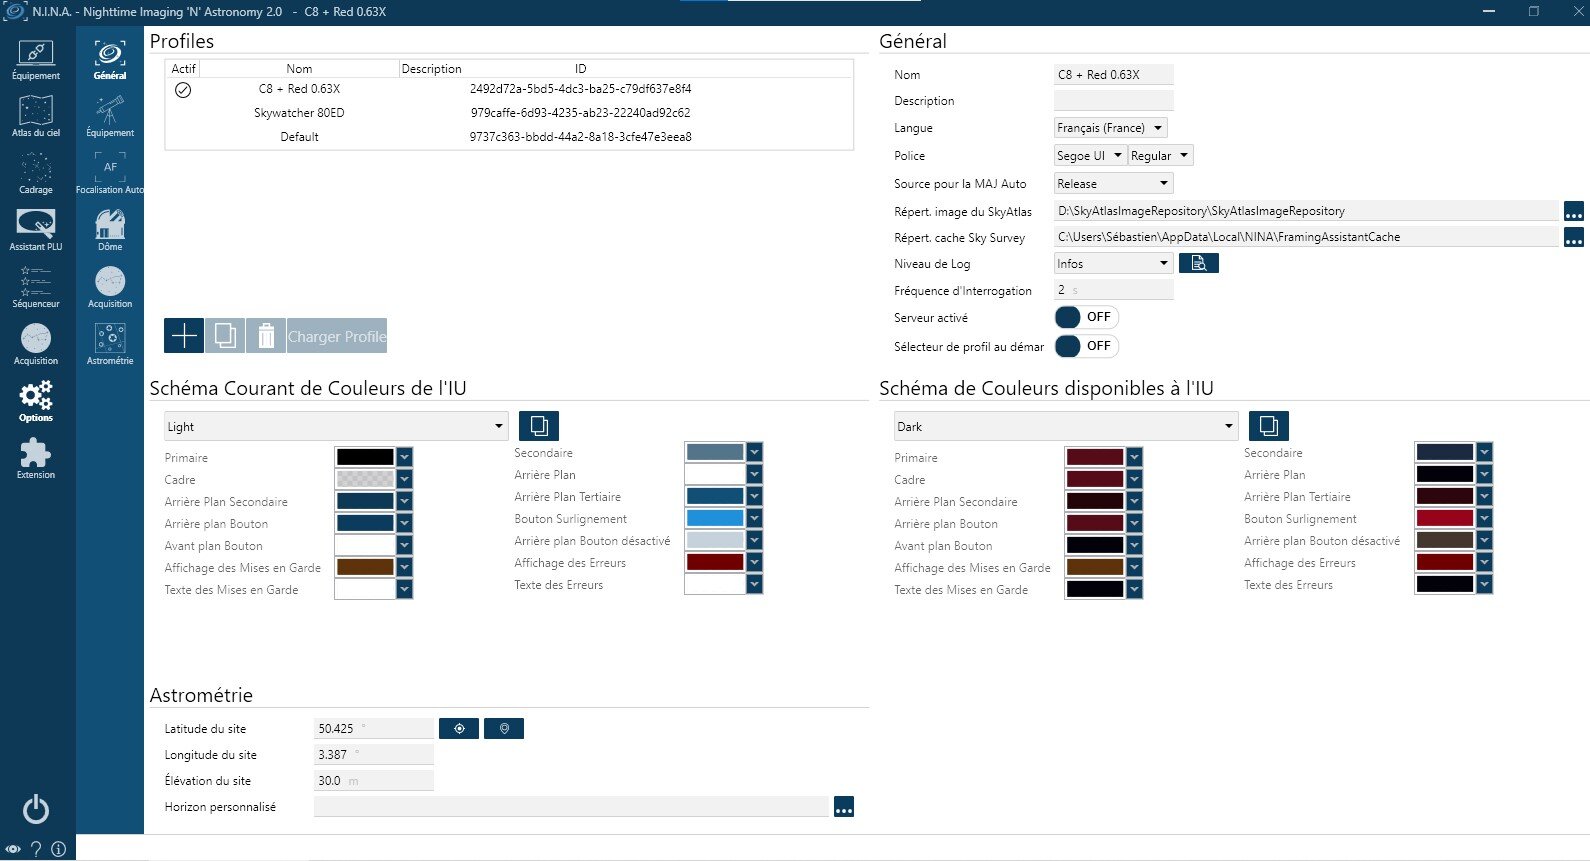Image resolution: width=1590 pixels, height=861 pixels.
Task: Open Acquisition in the main sidebar
Action: 36,344
